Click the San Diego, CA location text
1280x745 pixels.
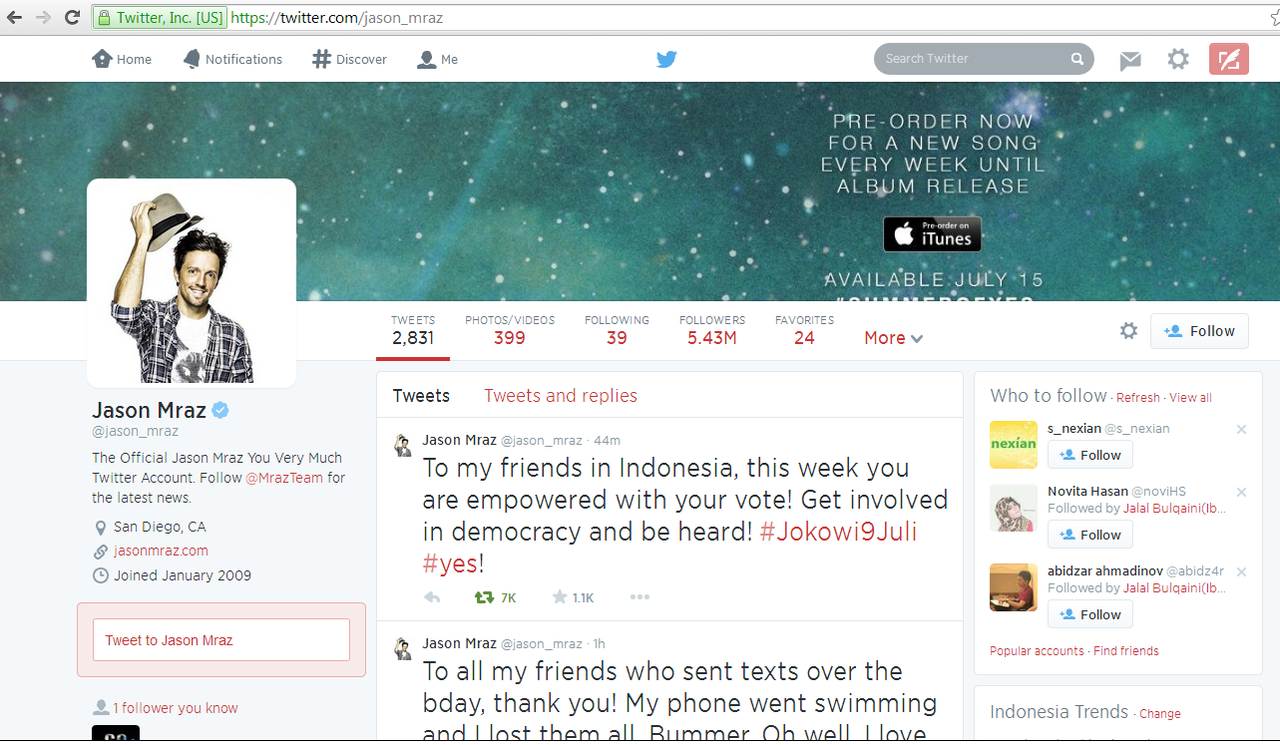click(x=160, y=527)
